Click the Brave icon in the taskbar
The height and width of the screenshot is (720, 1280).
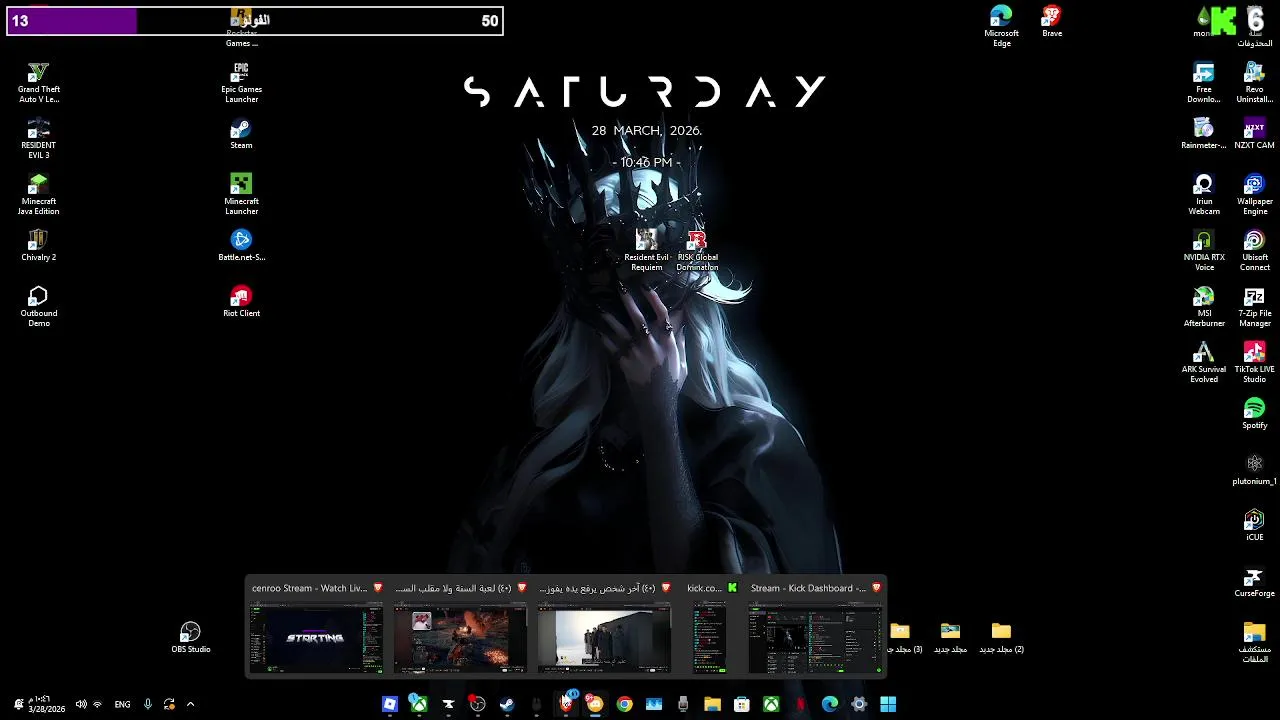click(x=566, y=704)
